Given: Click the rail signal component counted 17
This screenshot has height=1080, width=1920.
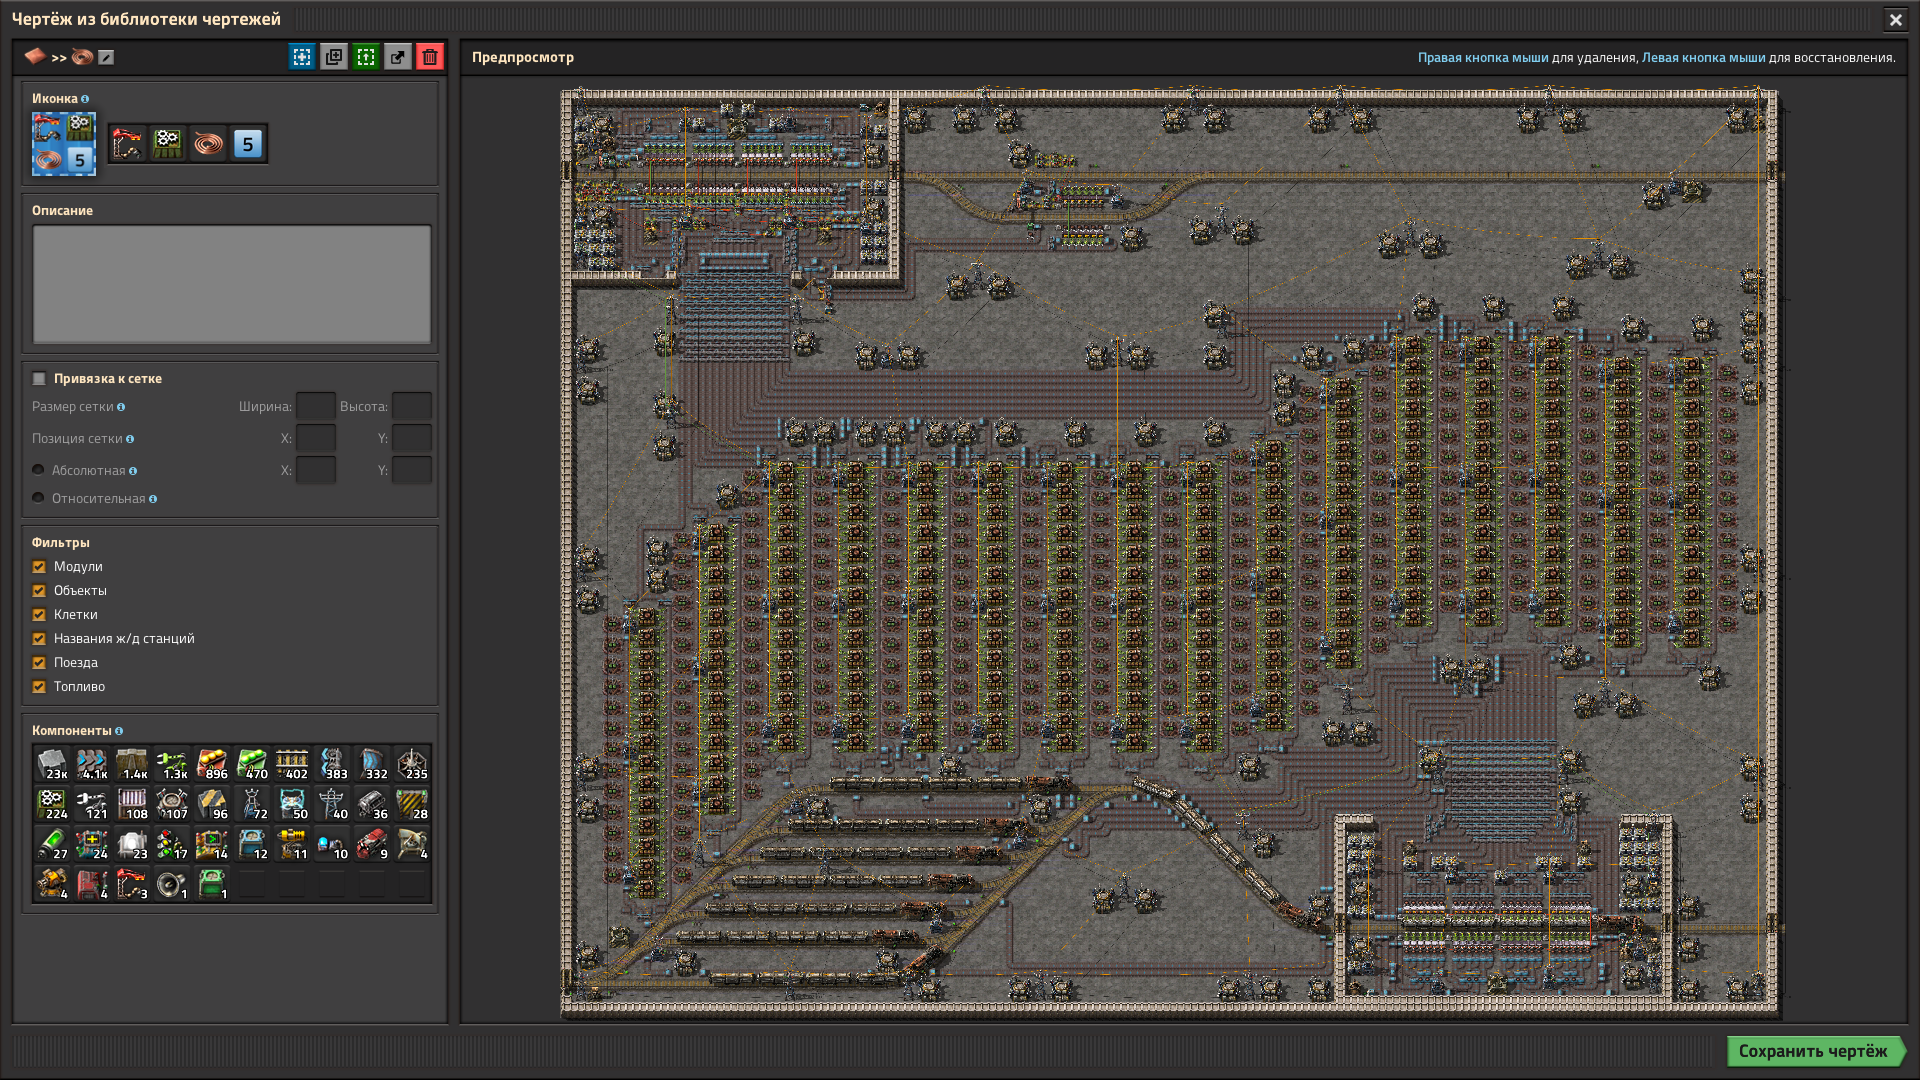Looking at the screenshot, I should [172, 844].
